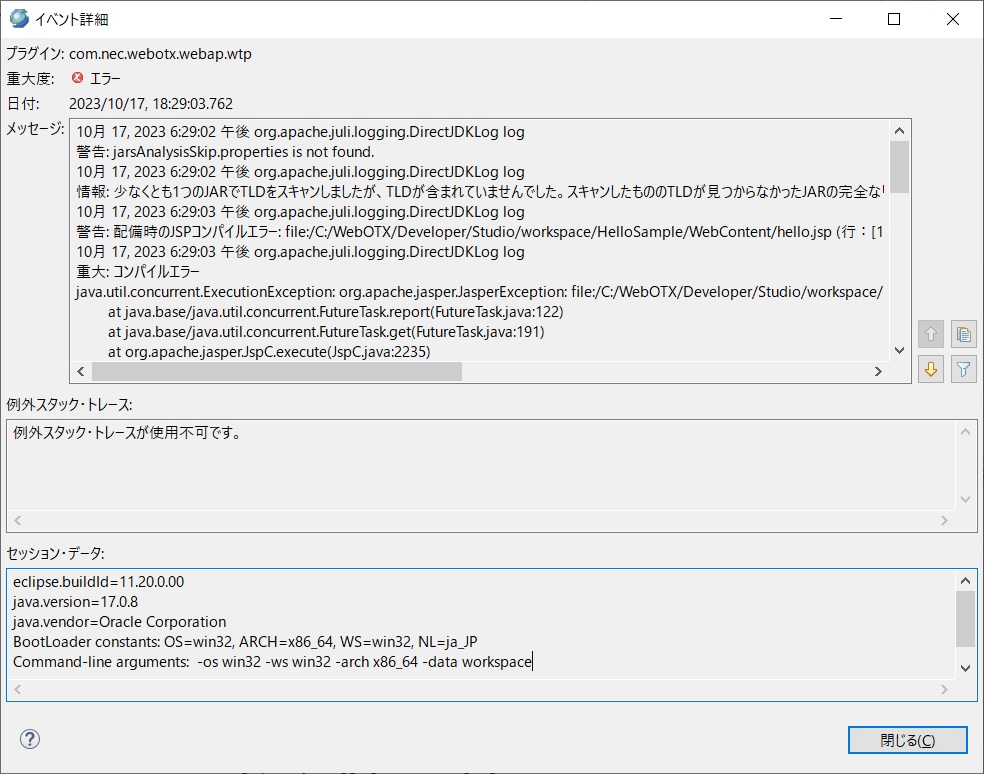Click message pane horizontal scroll left arrow
Image resolution: width=984 pixels, height=774 pixels.
(x=80, y=371)
